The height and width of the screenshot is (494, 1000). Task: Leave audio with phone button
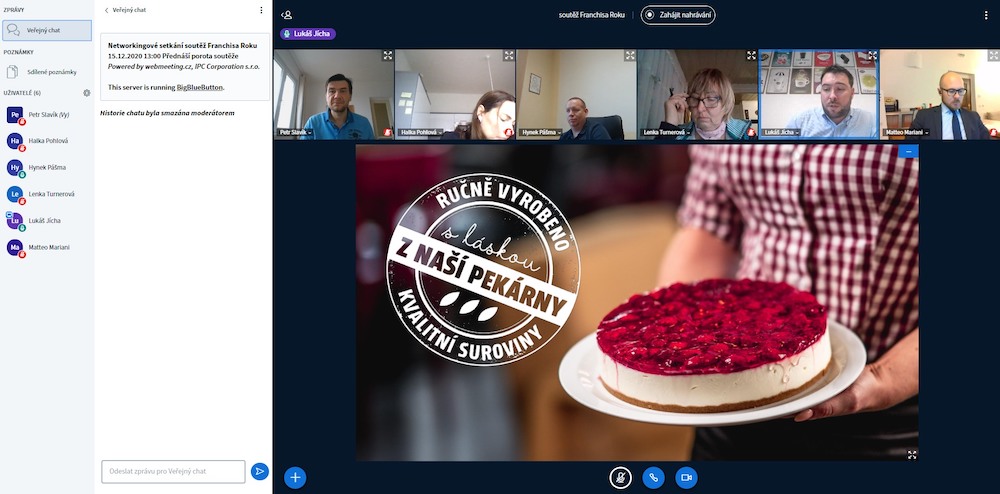pyautogui.click(x=654, y=477)
